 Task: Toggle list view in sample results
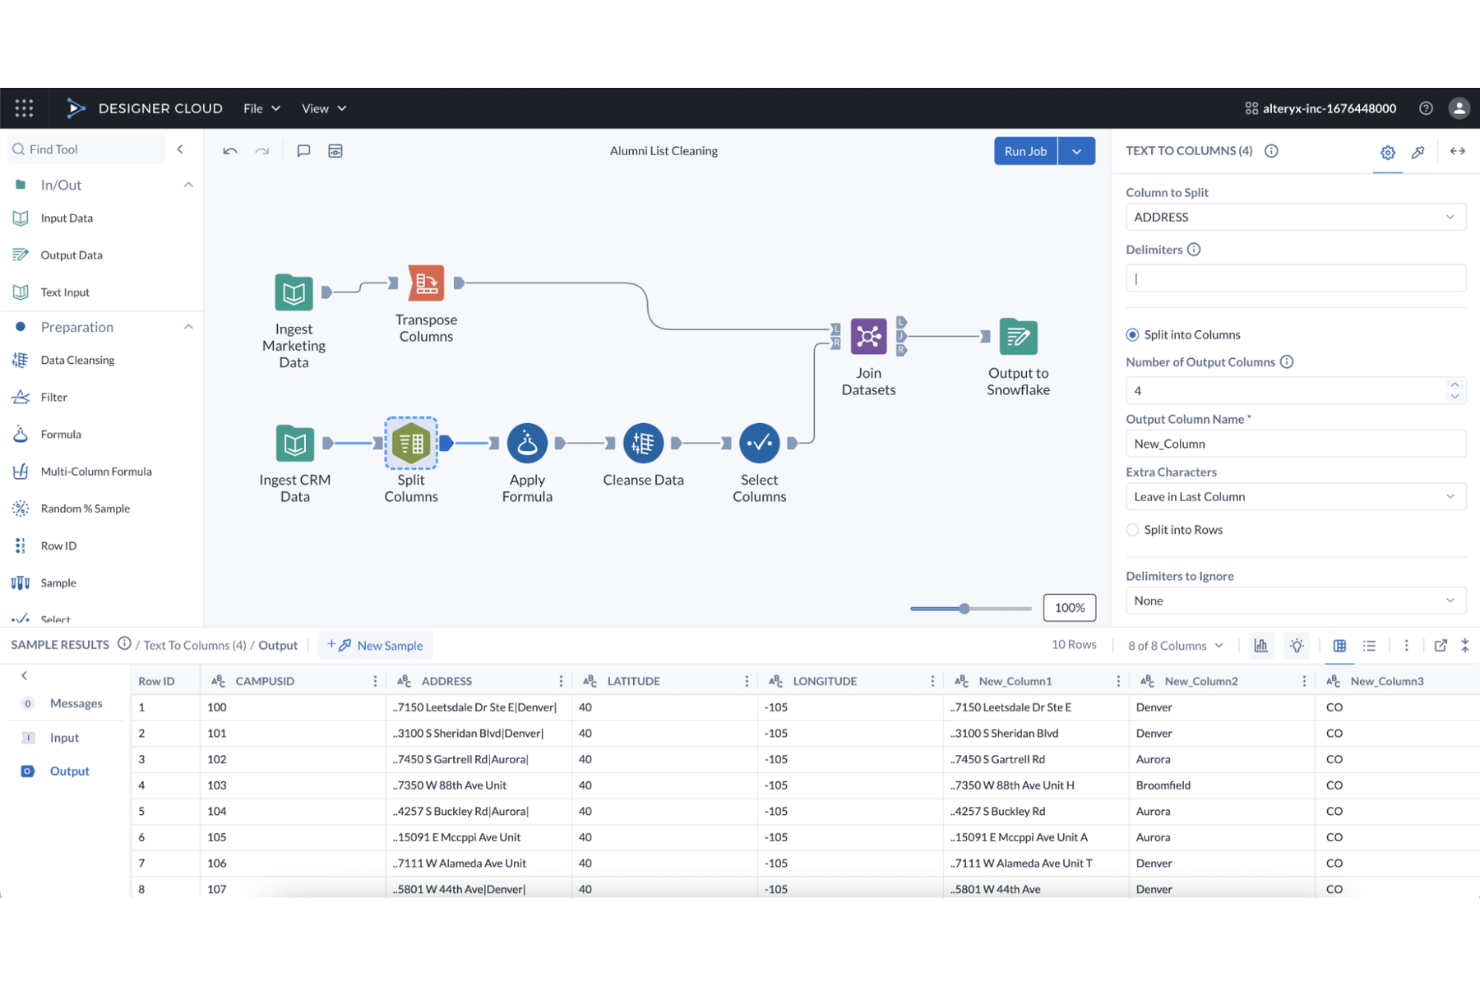1369,645
